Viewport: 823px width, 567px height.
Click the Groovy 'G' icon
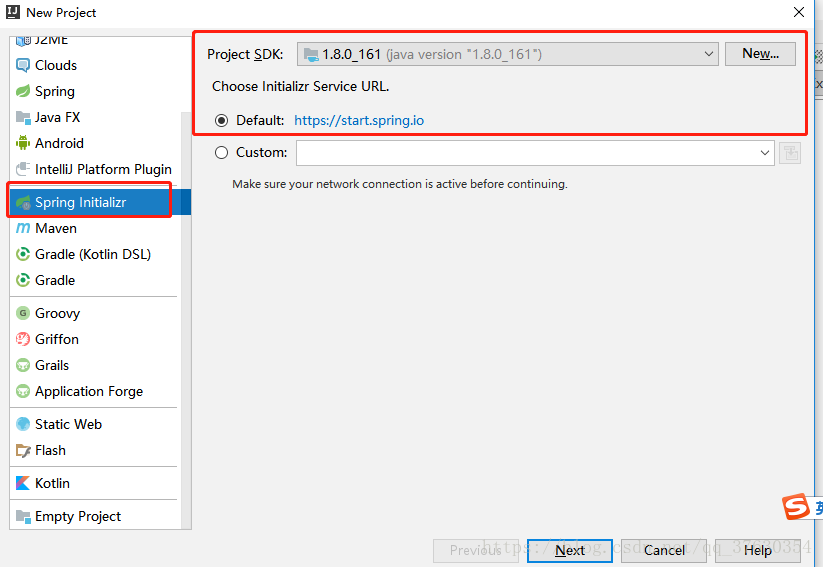tap(23, 313)
